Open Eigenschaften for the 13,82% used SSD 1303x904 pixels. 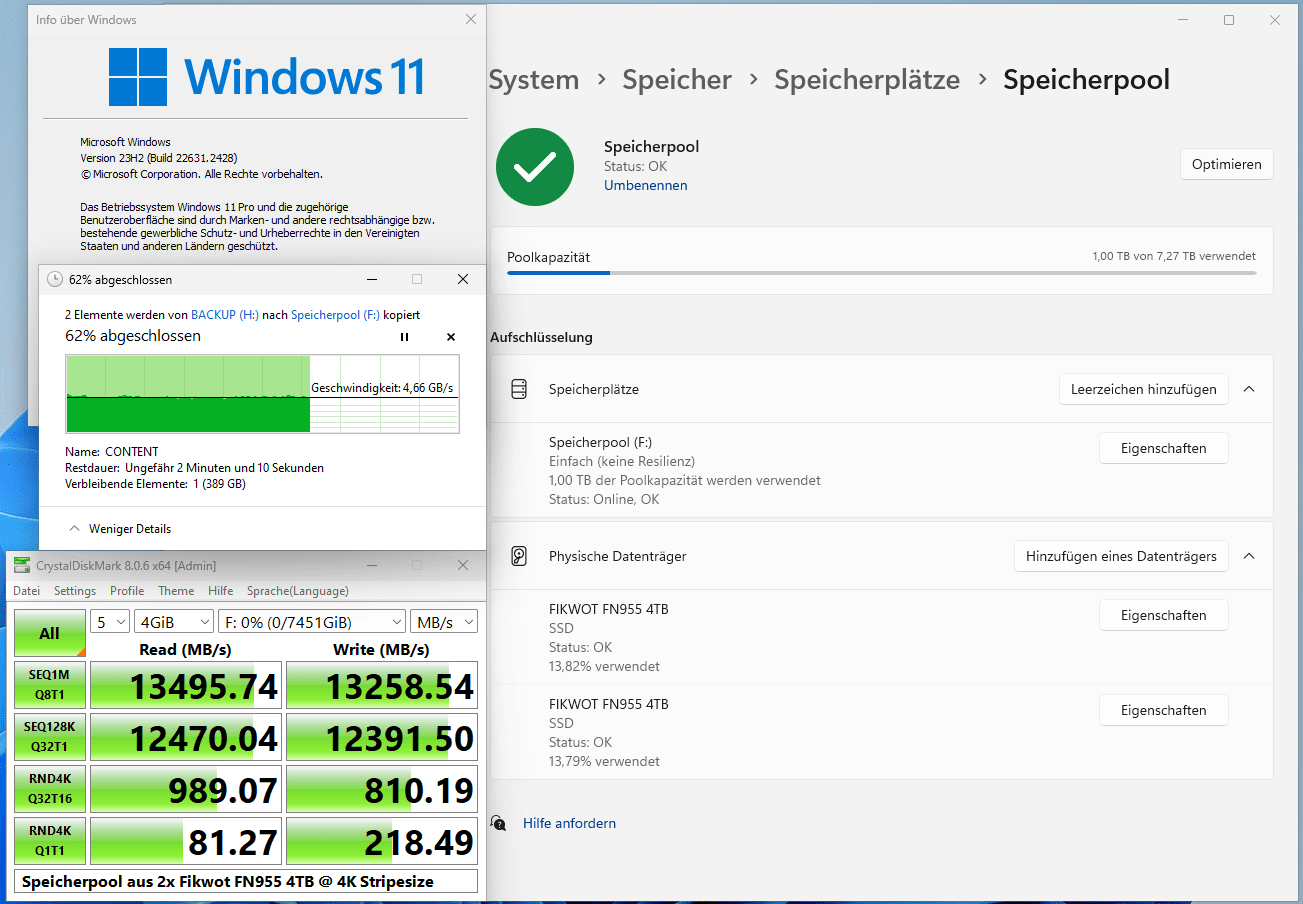[x=1163, y=615]
